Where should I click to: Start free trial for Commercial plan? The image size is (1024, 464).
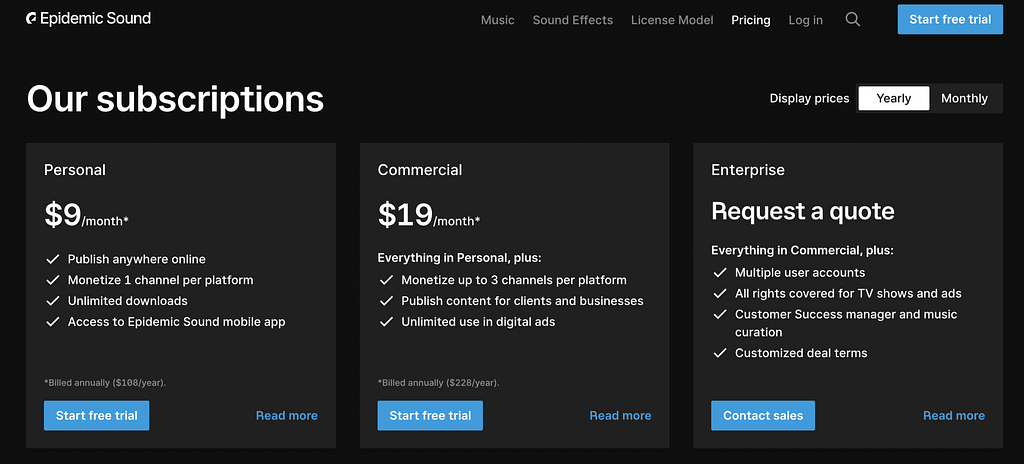pyautogui.click(x=430, y=415)
